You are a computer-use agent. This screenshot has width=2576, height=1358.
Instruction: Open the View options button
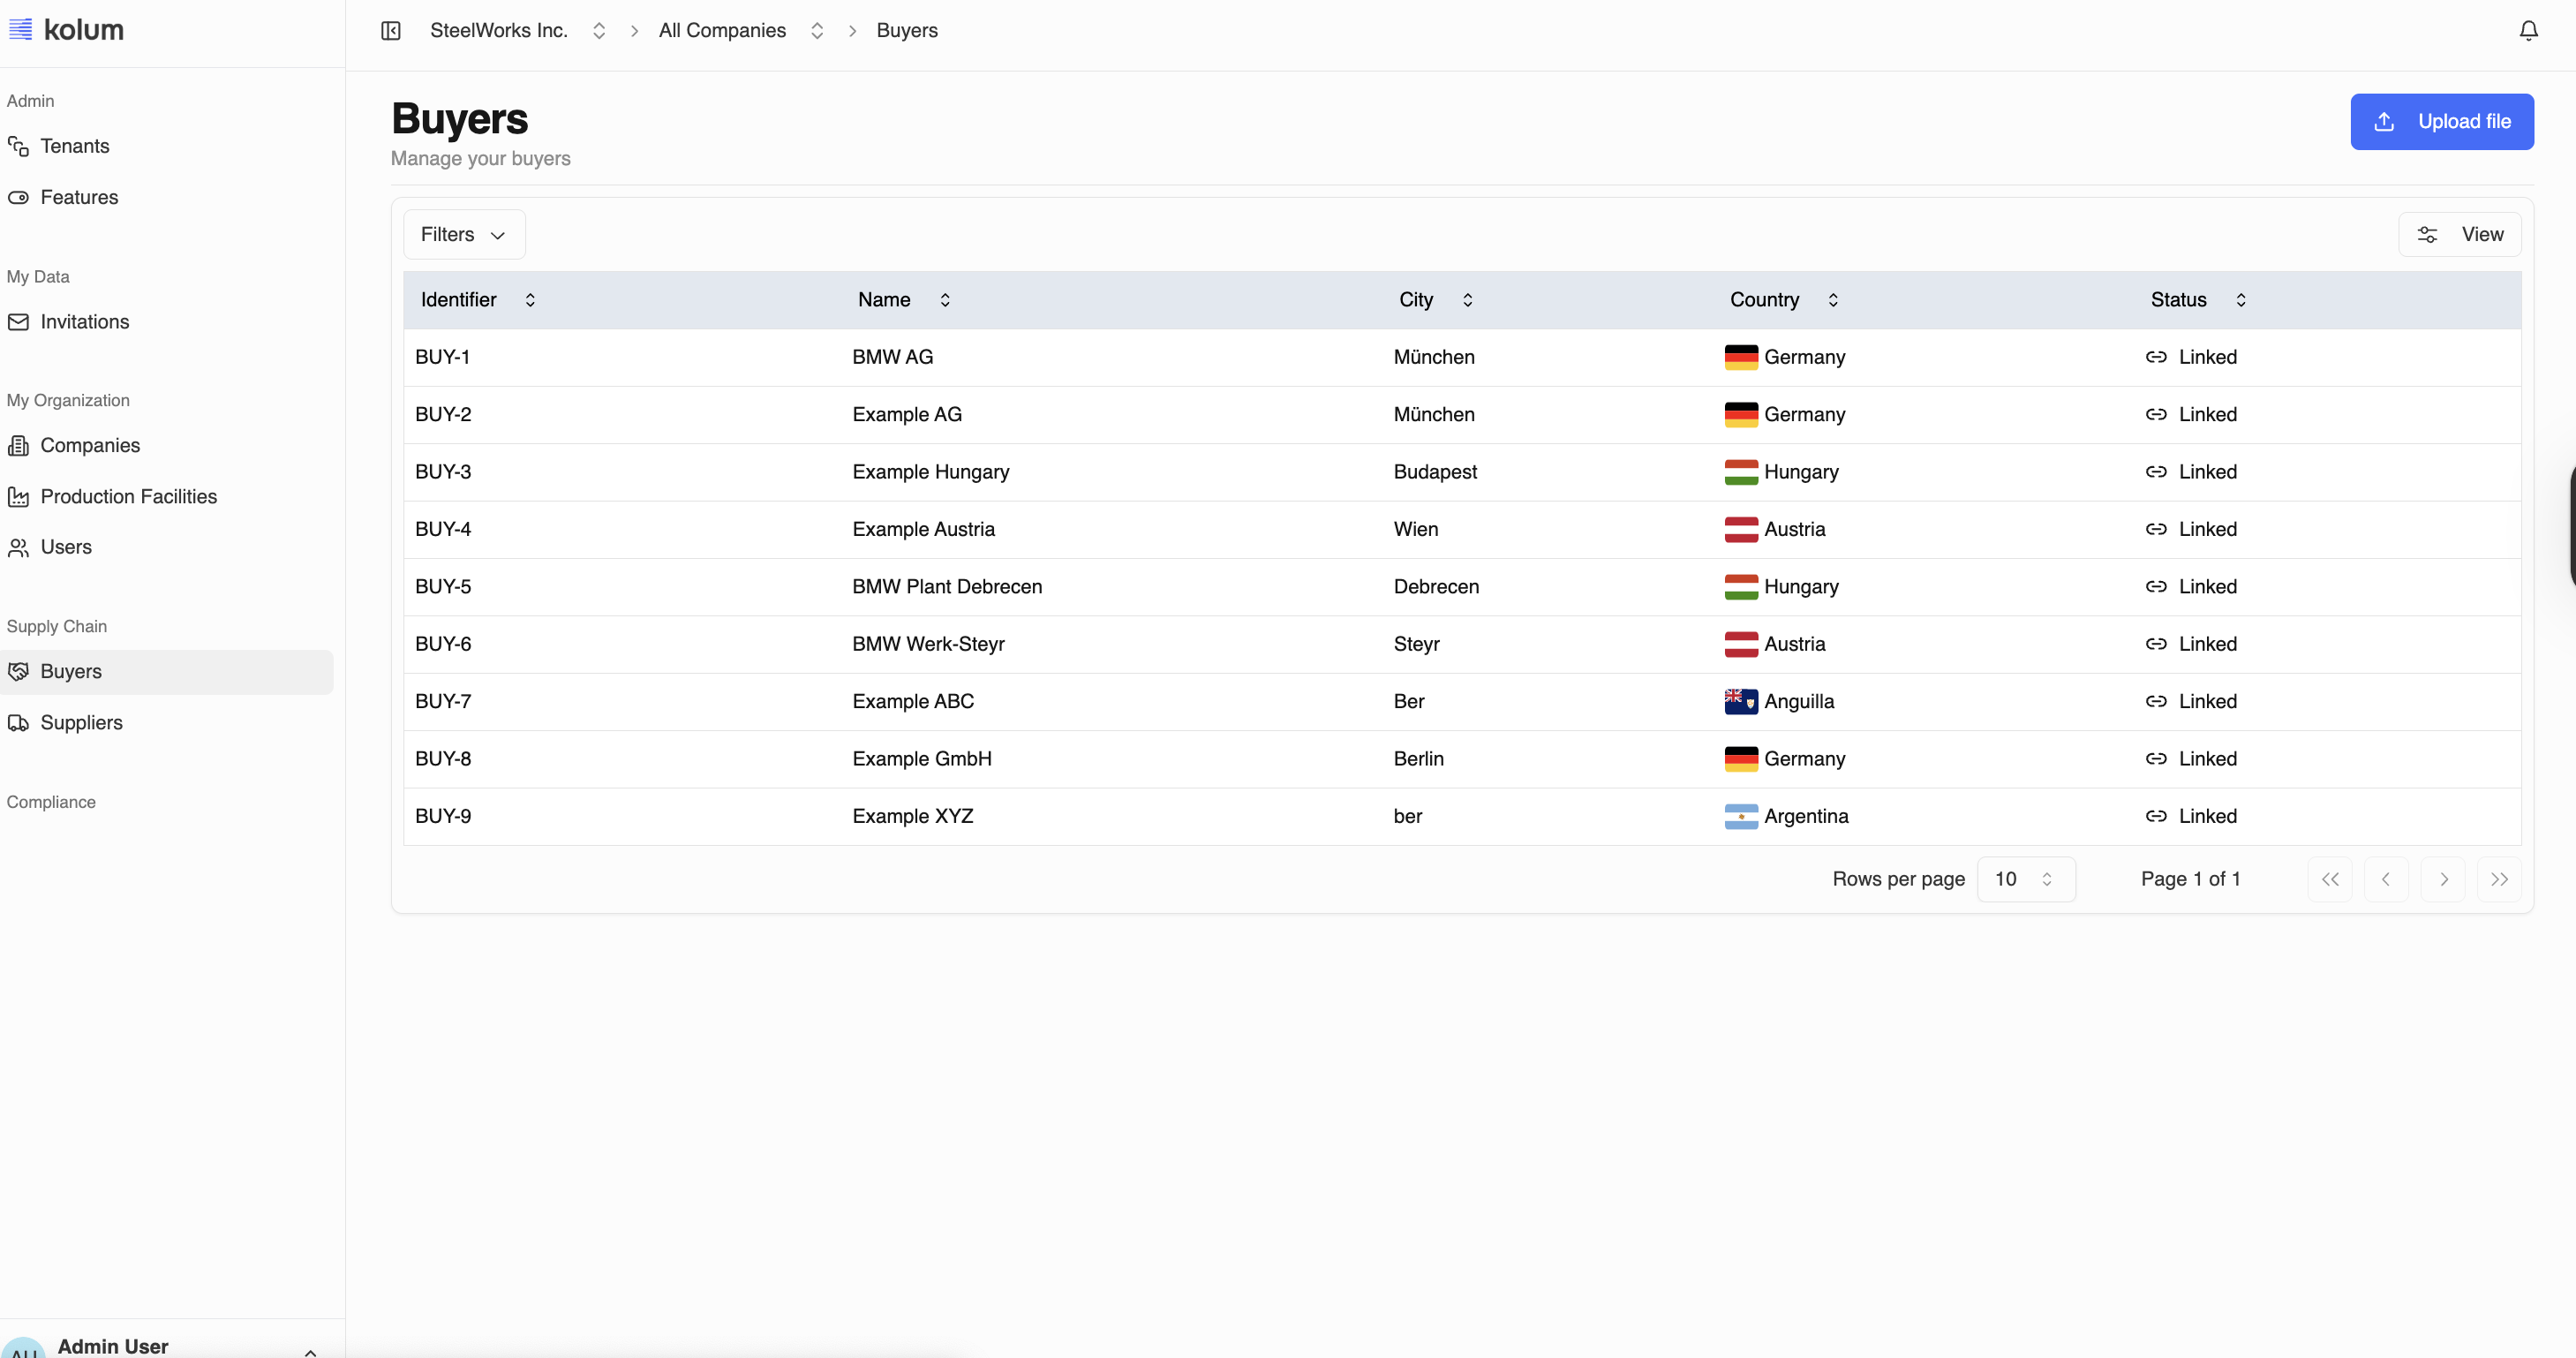2459,234
